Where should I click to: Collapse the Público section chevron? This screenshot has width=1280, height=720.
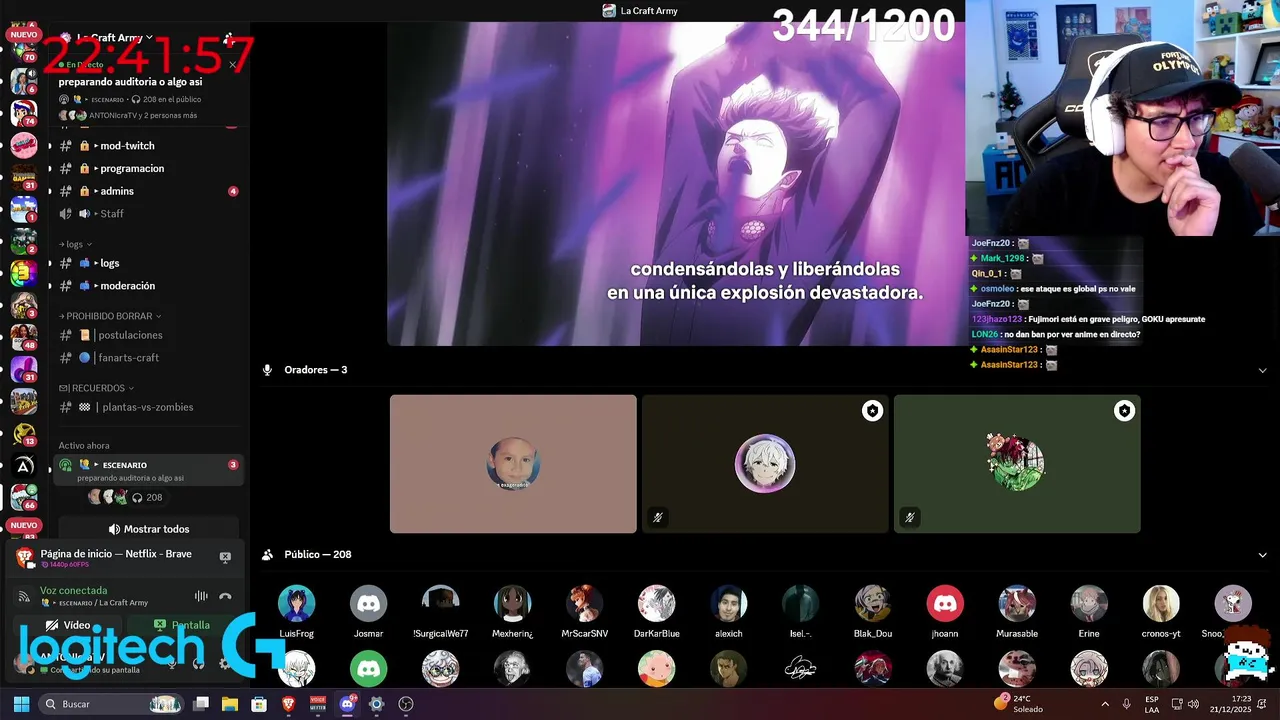click(x=1262, y=555)
